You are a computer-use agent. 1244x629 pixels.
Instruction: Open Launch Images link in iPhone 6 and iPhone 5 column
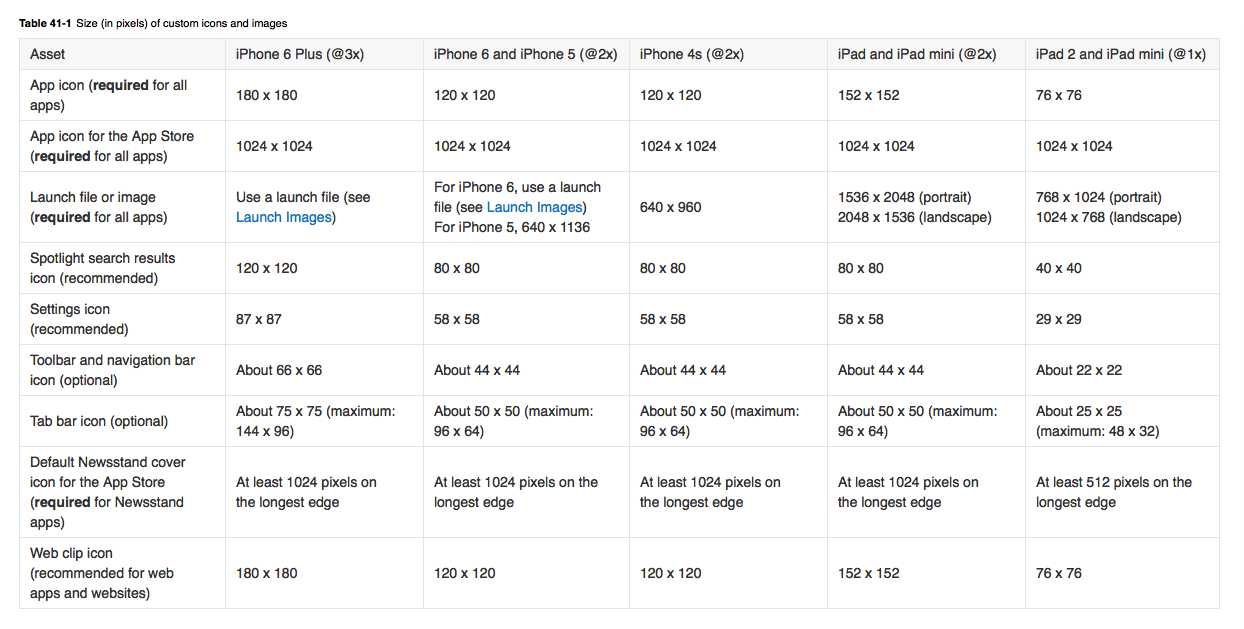tap(534, 207)
